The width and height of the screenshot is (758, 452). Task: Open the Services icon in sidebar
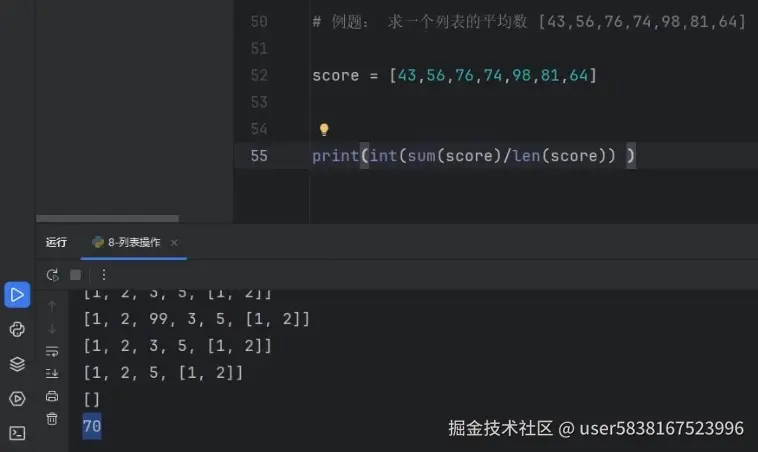(x=17, y=399)
